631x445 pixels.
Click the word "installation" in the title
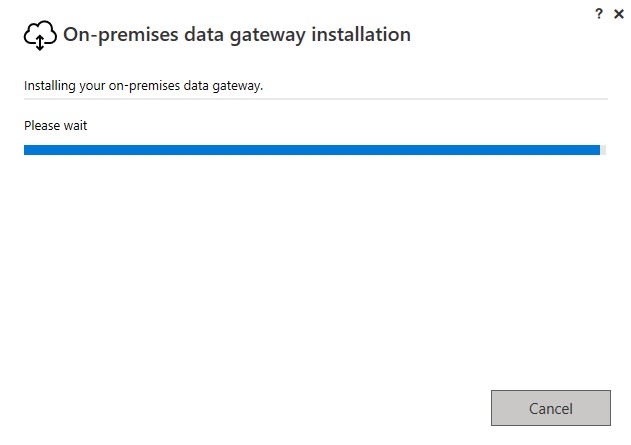[361, 35]
